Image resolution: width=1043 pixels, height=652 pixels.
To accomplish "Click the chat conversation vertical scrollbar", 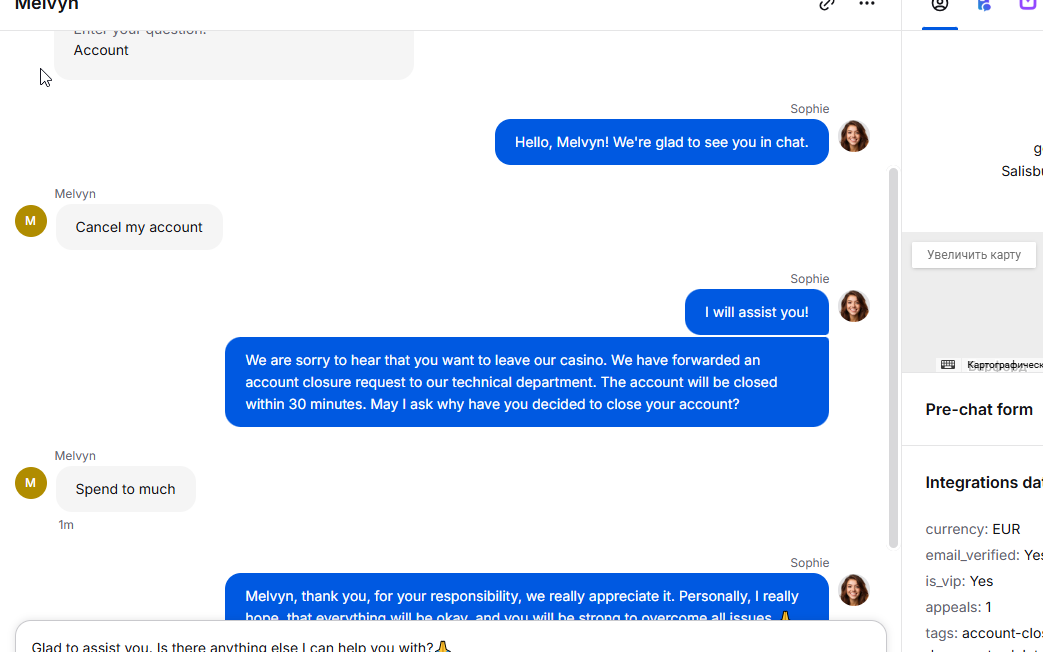I will (x=893, y=358).
